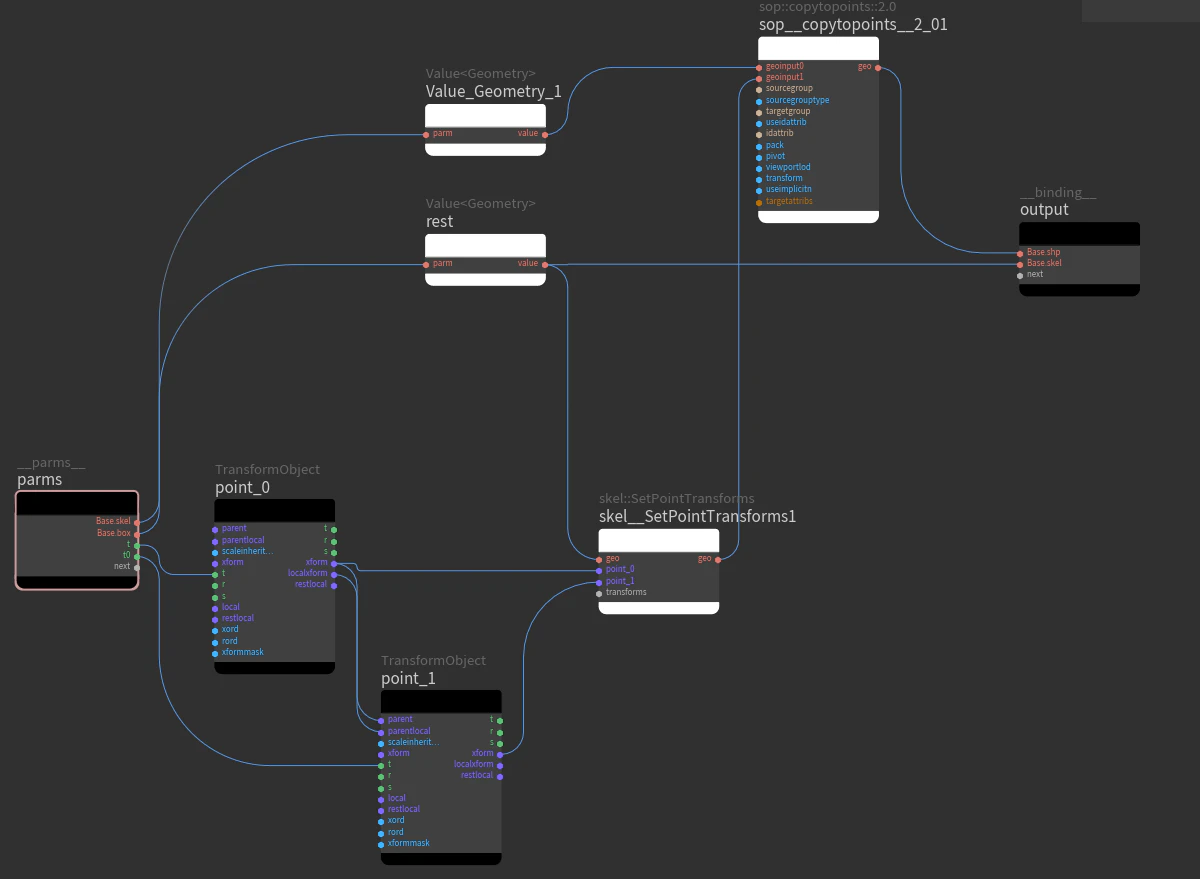
Task: Click value output port on Value_Geometry_1
Action: [544, 134]
